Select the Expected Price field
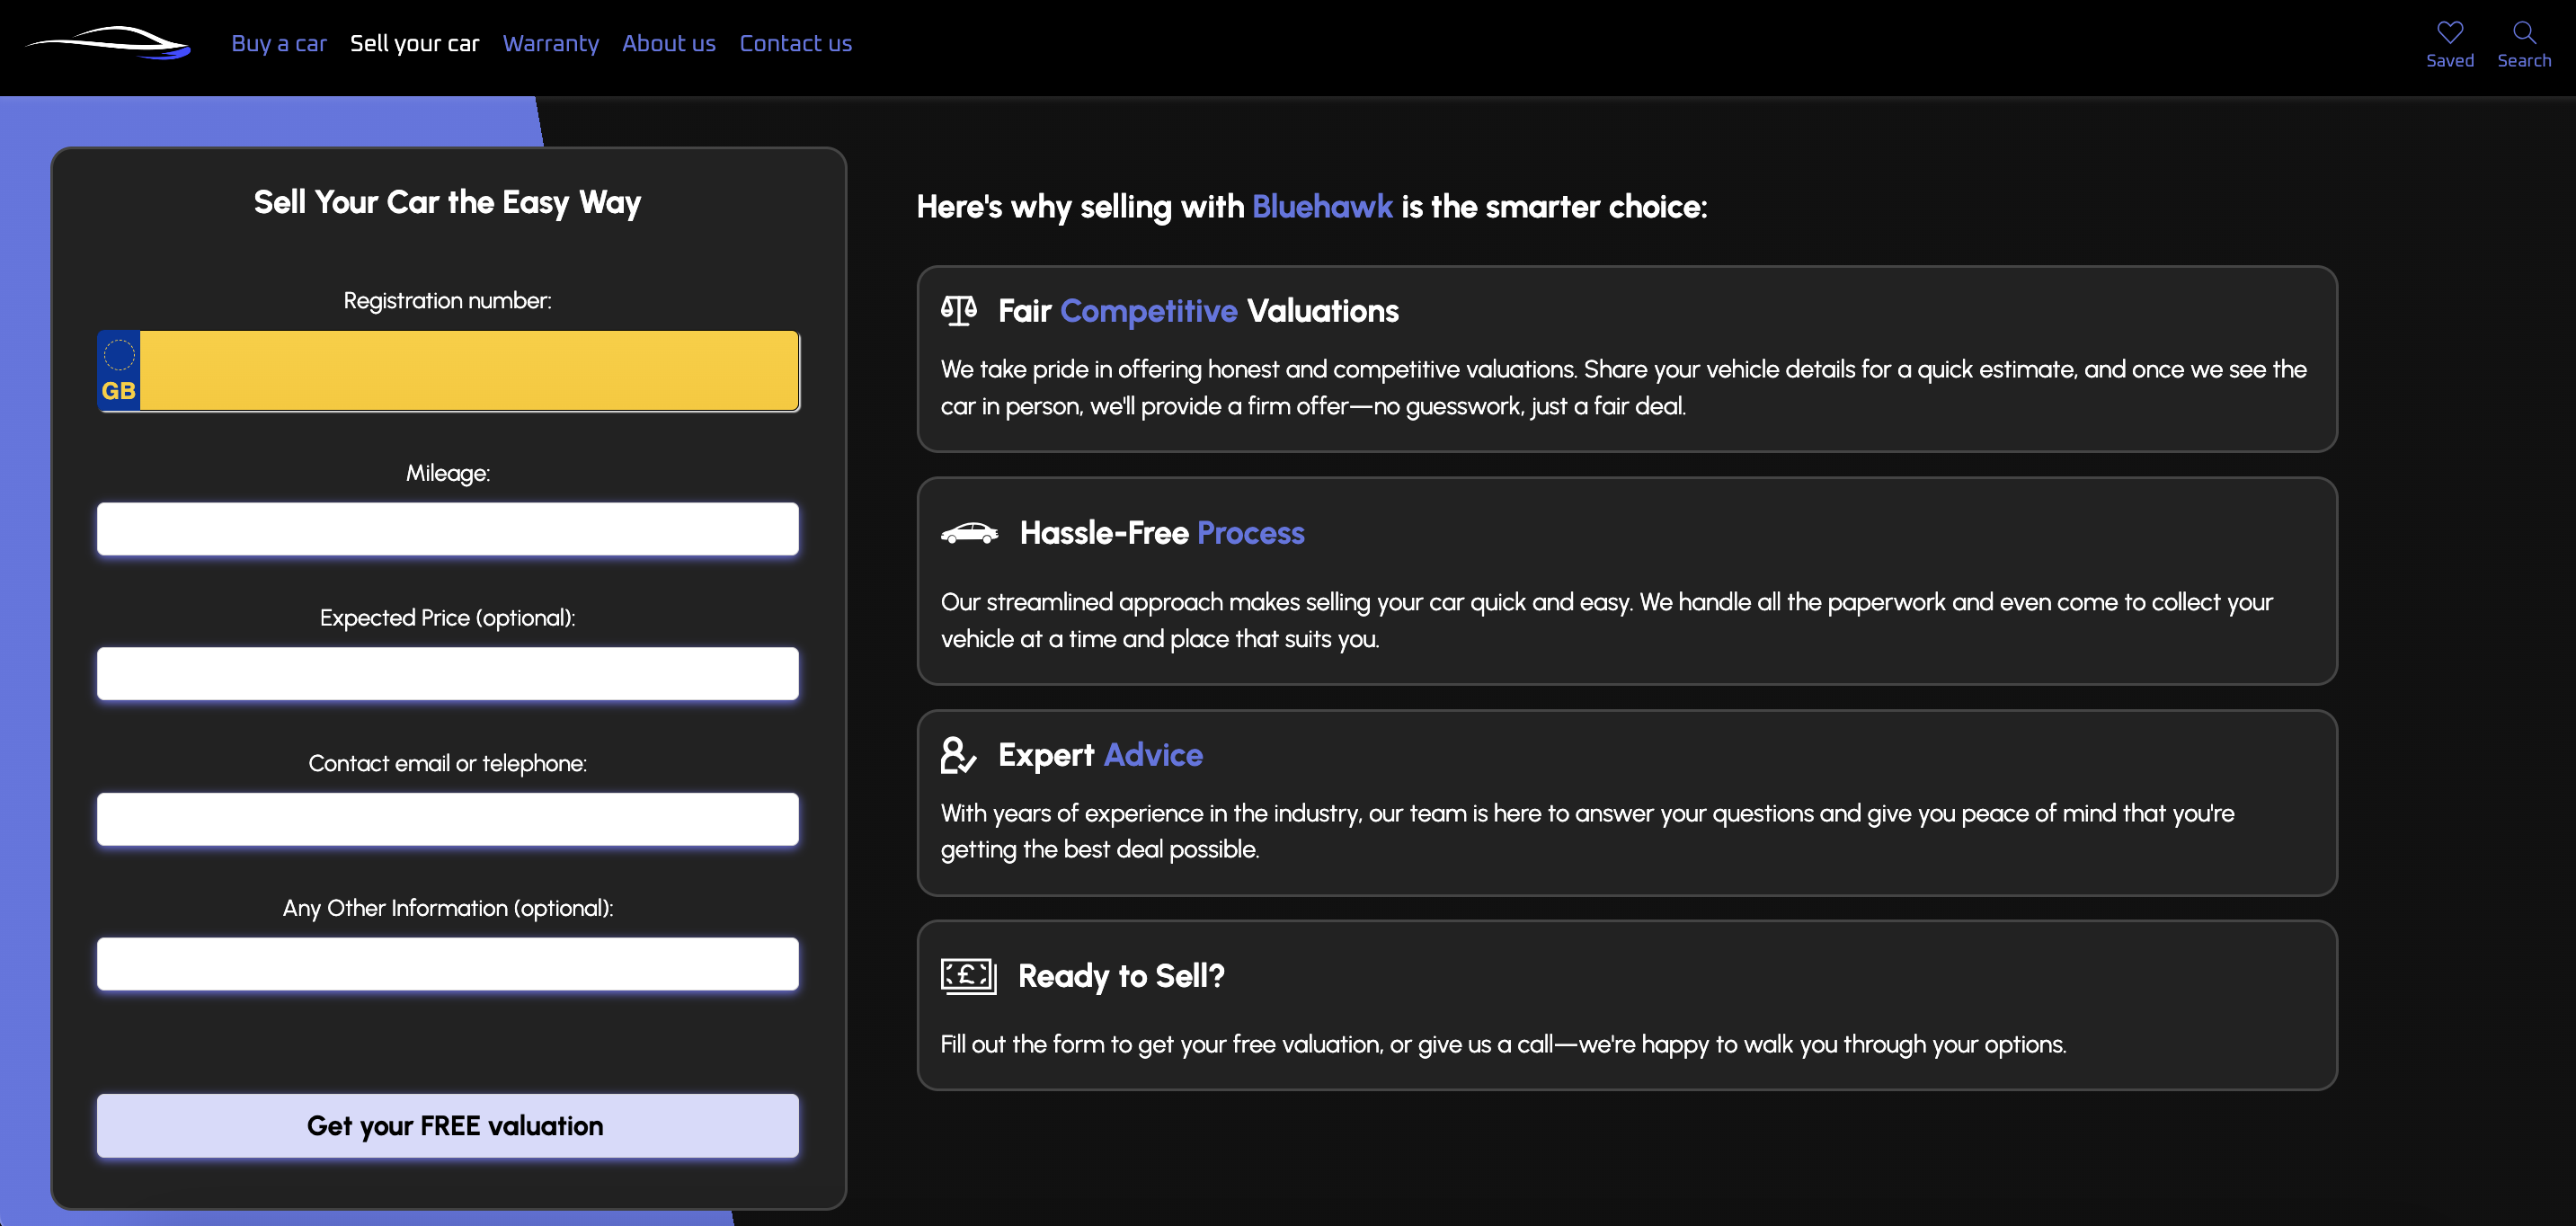The width and height of the screenshot is (2576, 1226). coord(447,674)
